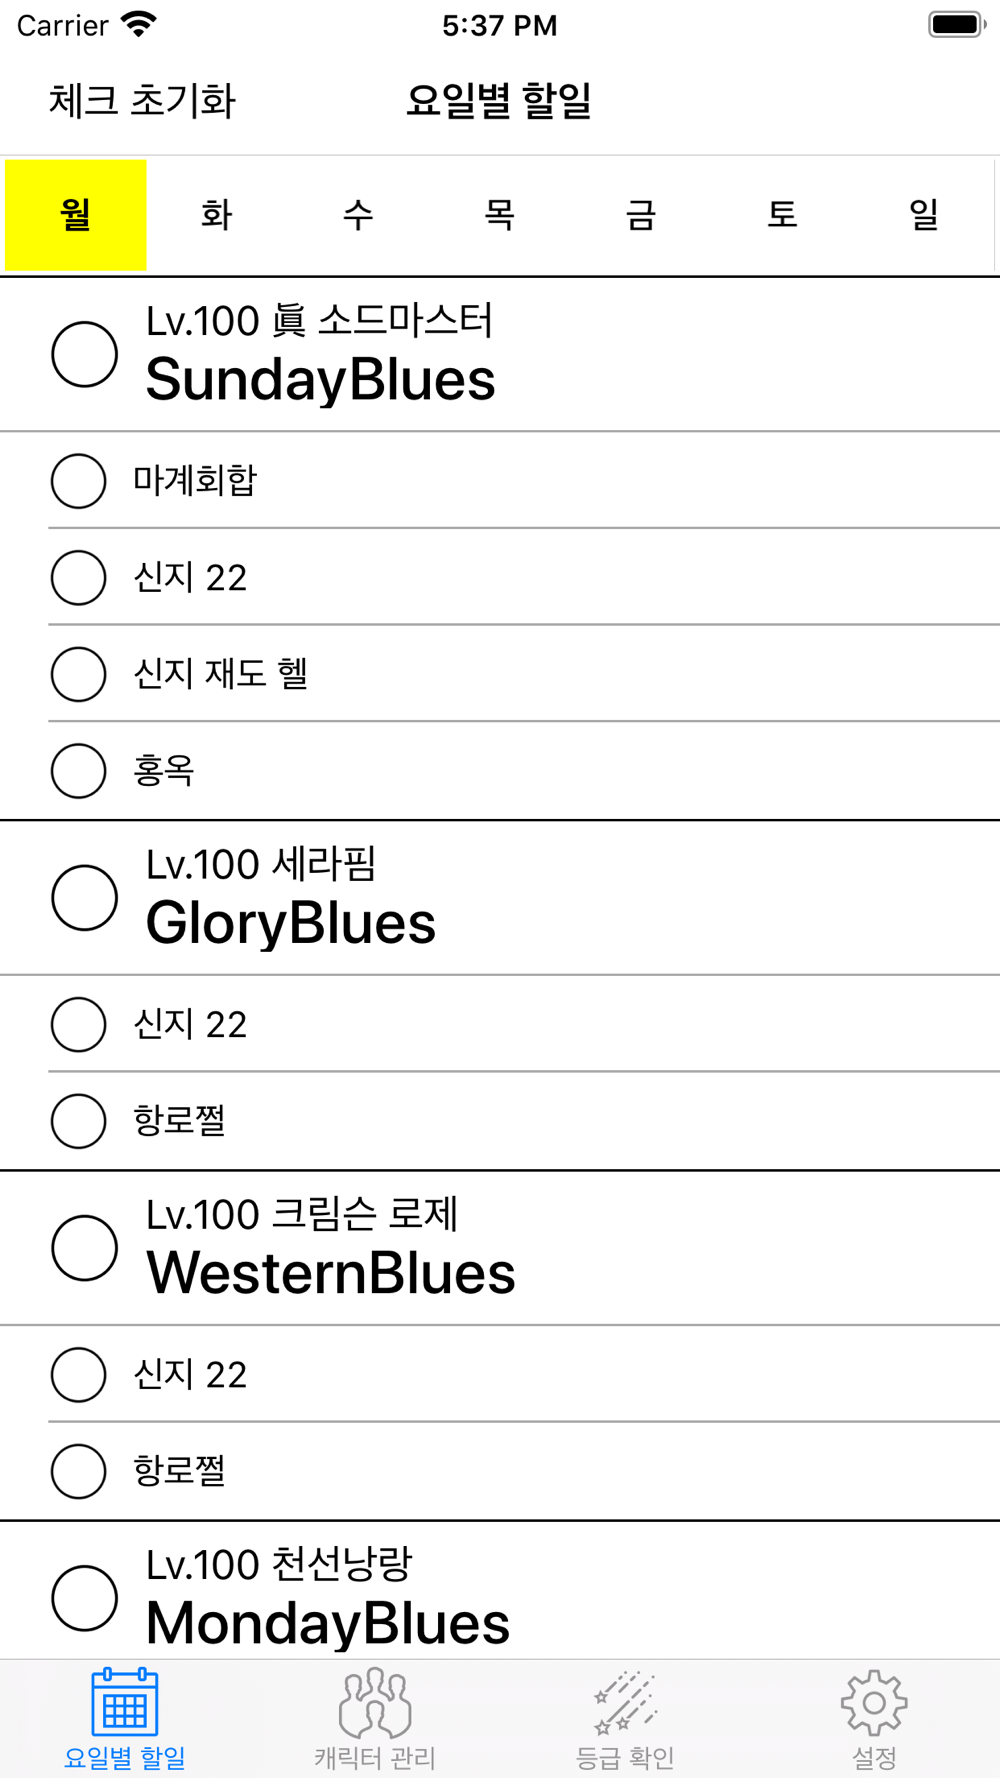Screen dimensions: 1000x1778
Task: Check the SundayBlues character circle
Action: [85, 354]
